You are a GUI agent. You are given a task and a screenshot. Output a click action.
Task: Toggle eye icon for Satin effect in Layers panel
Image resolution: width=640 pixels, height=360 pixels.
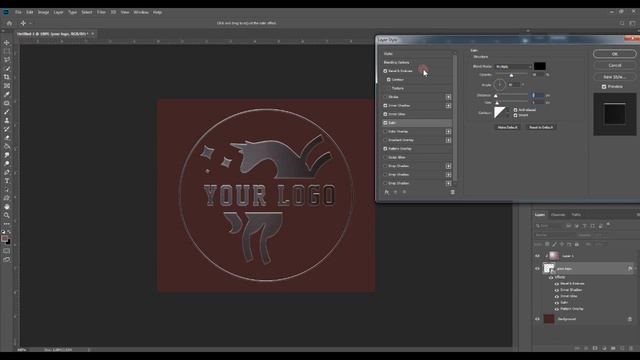[557, 303]
